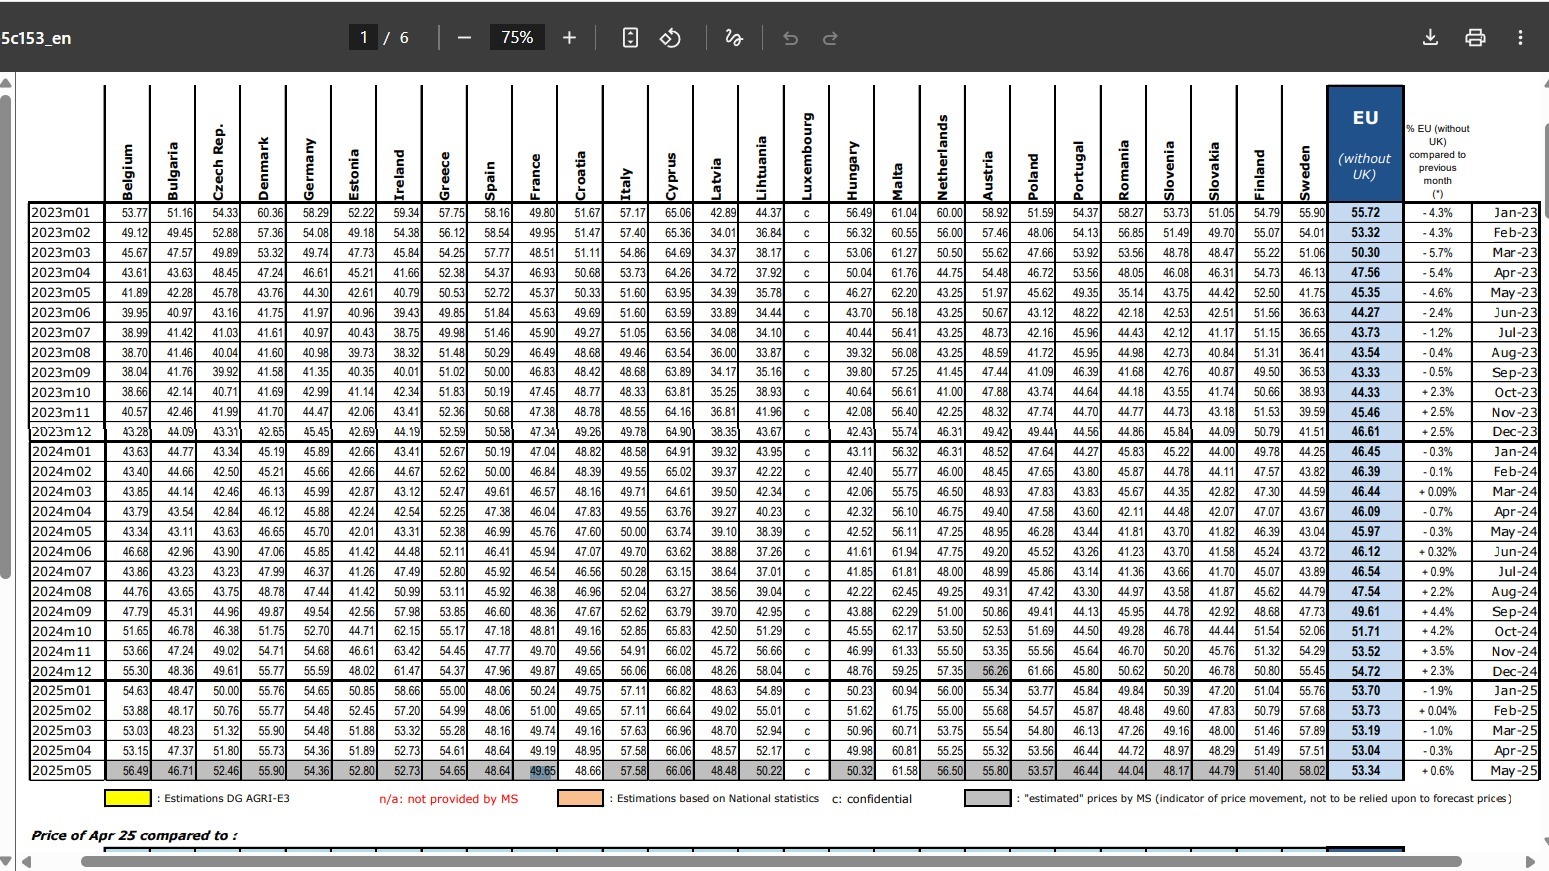
Task: Click the highlighted France 2025m05 value 49.65
Action: (x=543, y=771)
